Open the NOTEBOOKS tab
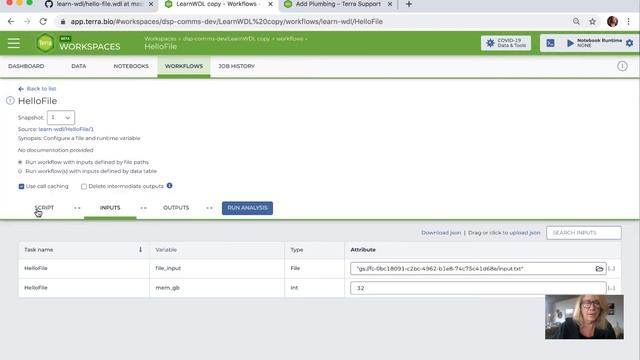 tap(131, 66)
